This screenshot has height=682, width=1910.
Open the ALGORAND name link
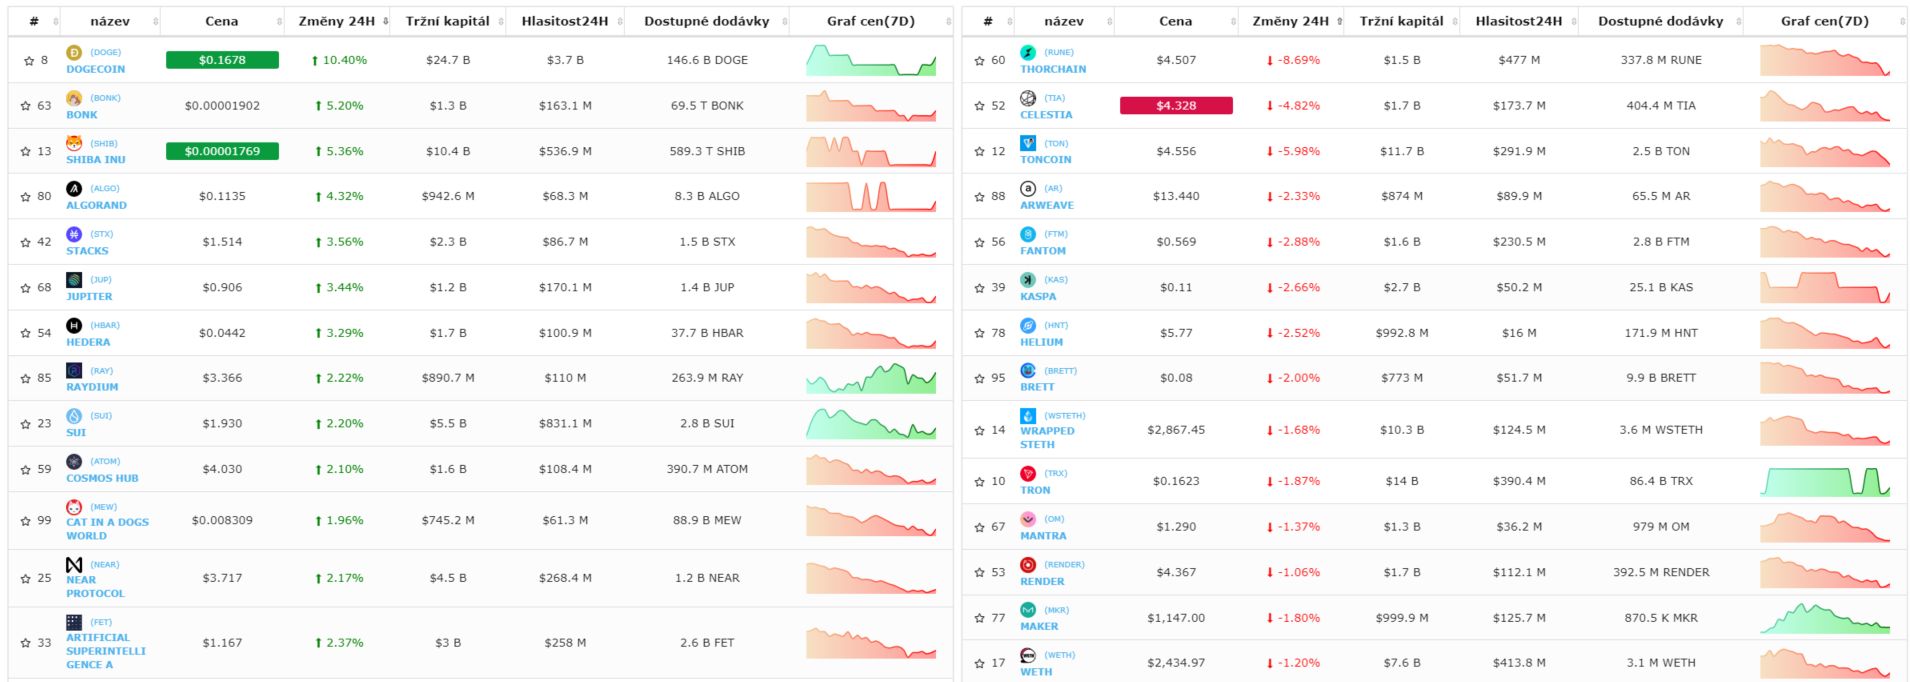pos(97,205)
